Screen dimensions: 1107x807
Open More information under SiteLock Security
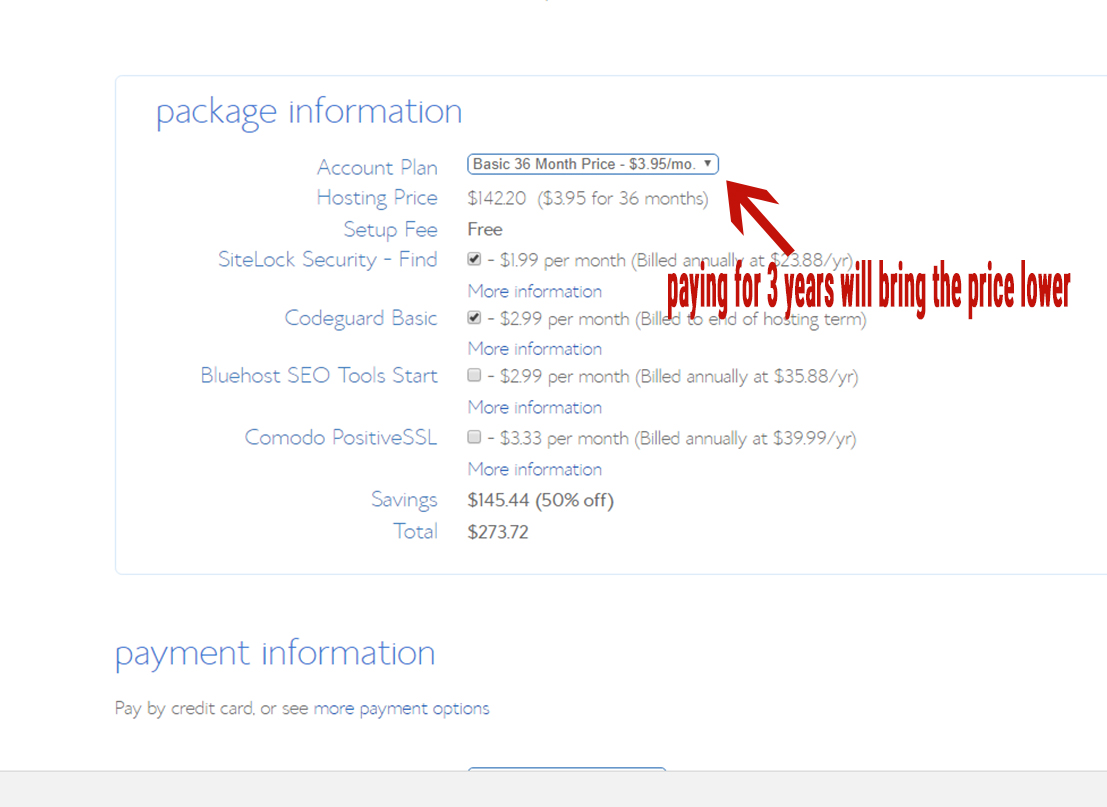[534, 291]
